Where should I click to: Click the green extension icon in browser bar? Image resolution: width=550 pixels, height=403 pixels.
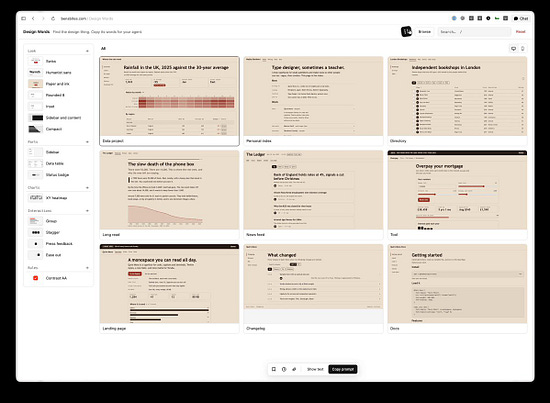(497, 18)
